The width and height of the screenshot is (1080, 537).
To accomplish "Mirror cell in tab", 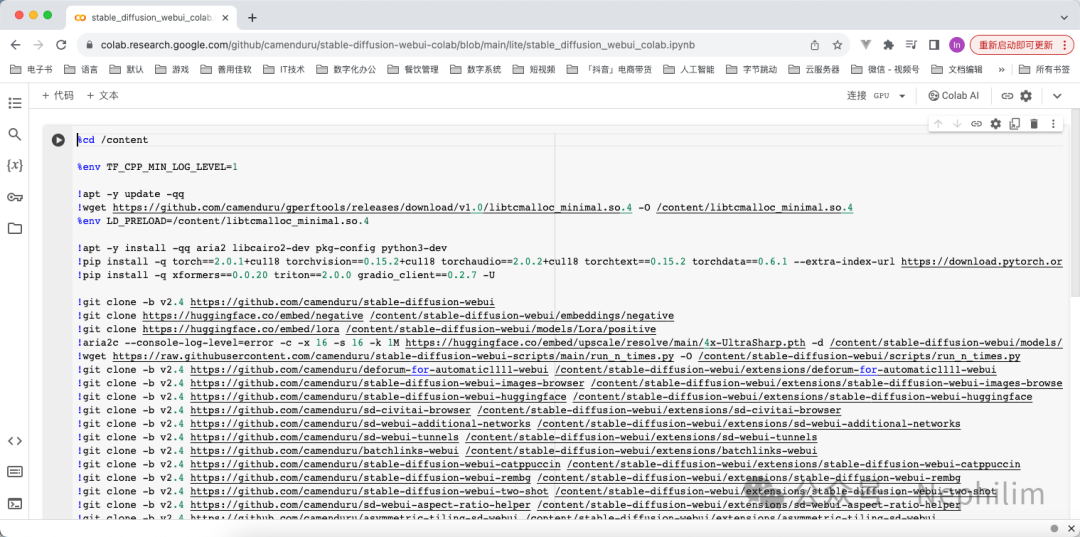I will pyautogui.click(x=1015, y=123).
